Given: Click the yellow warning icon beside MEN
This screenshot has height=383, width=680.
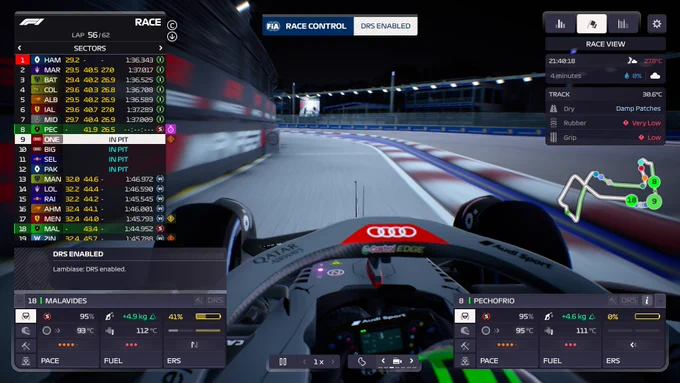Looking at the screenshot, I should pos(171,219).
